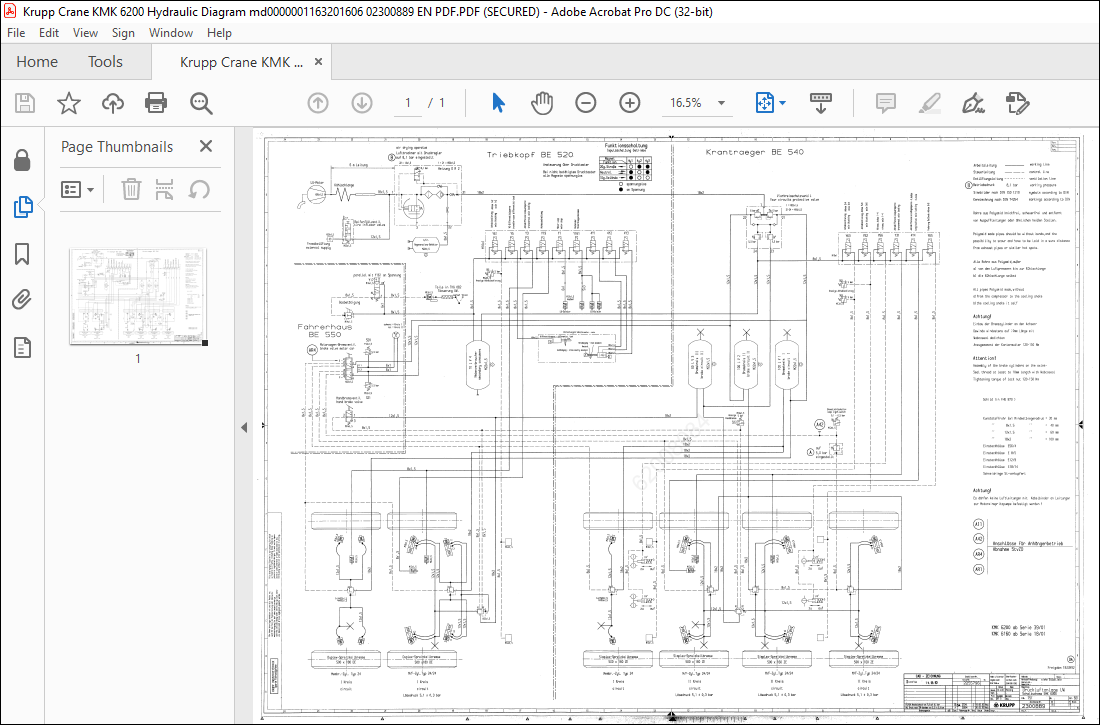
Task: Click the current page number field
Action: point(408,103)
